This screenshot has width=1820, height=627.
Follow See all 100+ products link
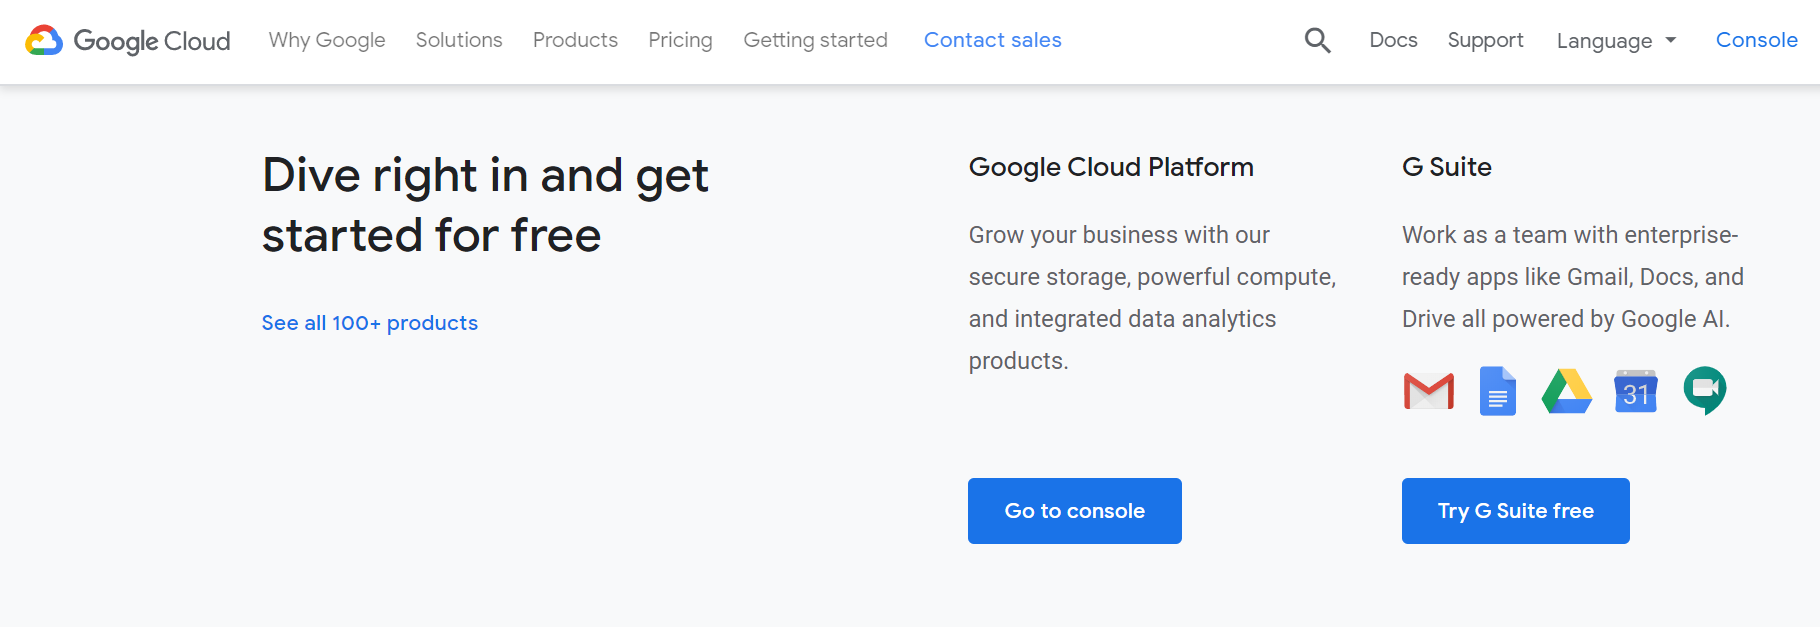click(x=370, y=323)
